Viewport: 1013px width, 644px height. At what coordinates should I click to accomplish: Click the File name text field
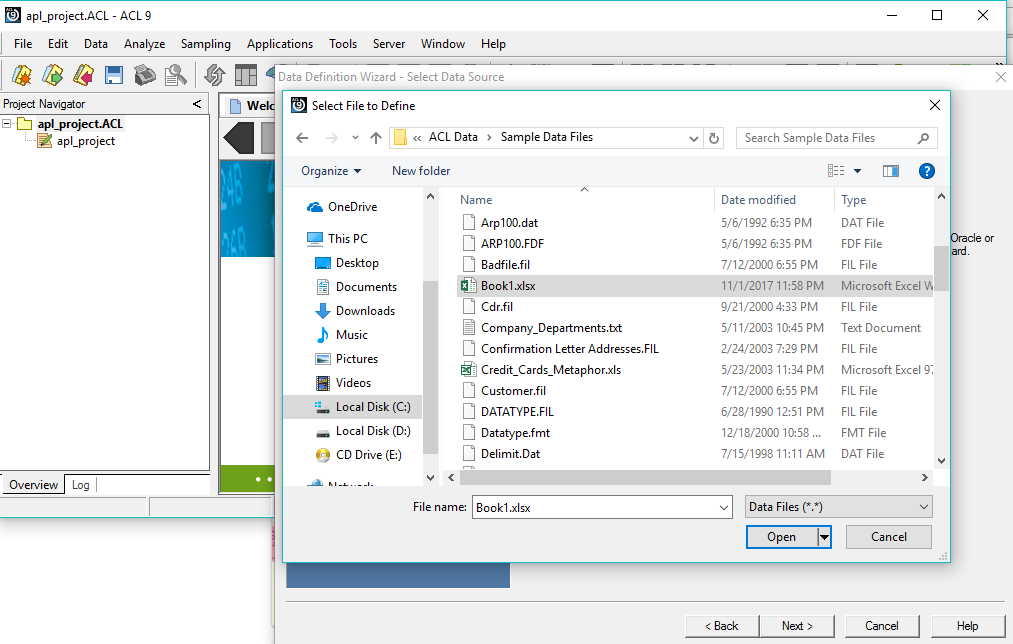pos(594,508)
